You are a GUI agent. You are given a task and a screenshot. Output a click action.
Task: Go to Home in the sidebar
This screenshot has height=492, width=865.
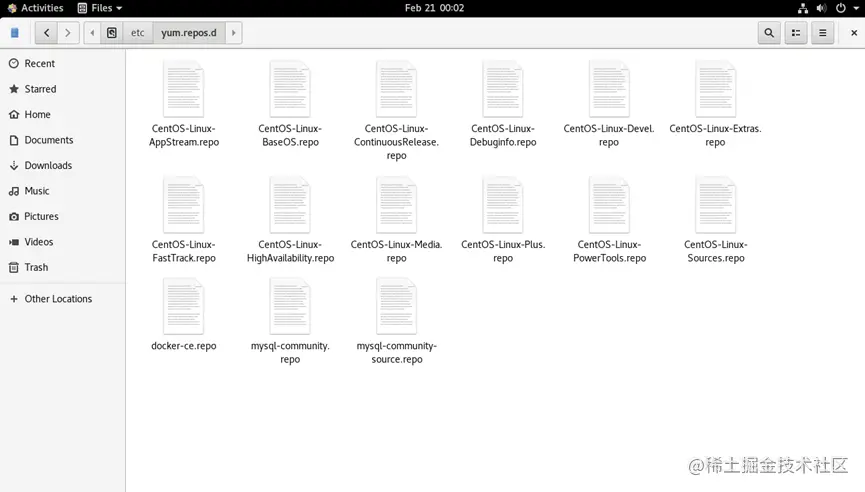click(x=62, y=114)
